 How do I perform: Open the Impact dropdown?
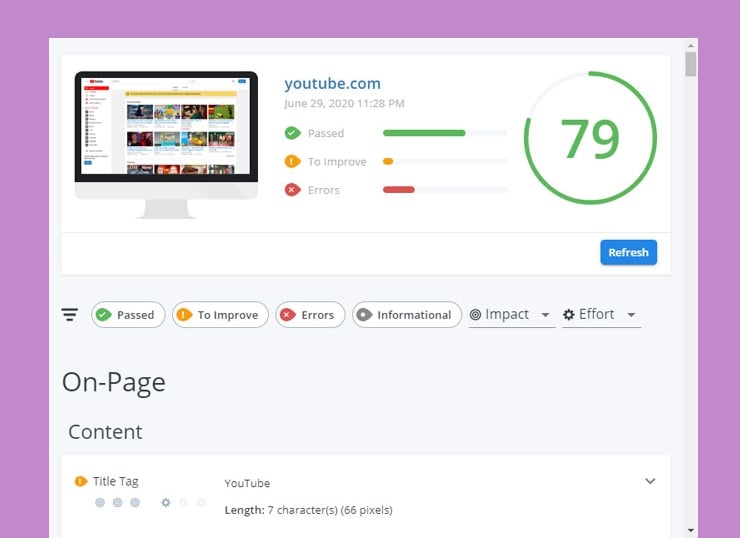(x=512, y=315)
